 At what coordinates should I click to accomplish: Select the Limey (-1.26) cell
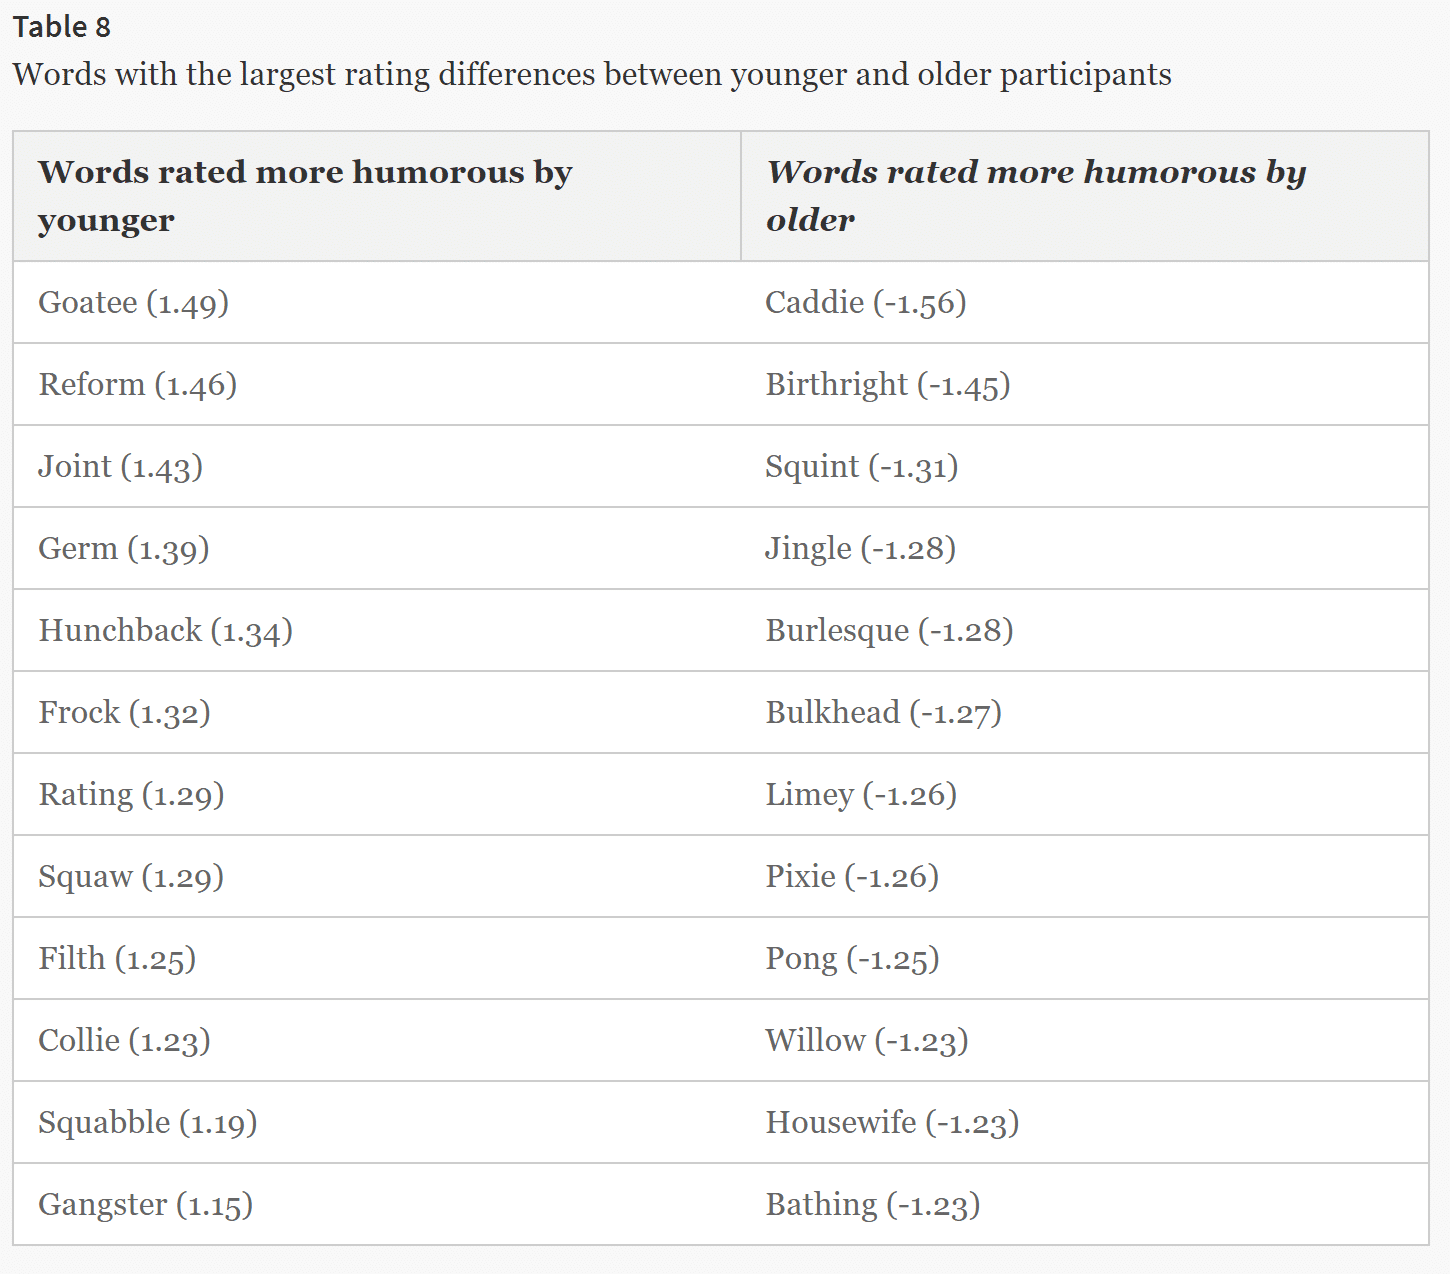861,795
